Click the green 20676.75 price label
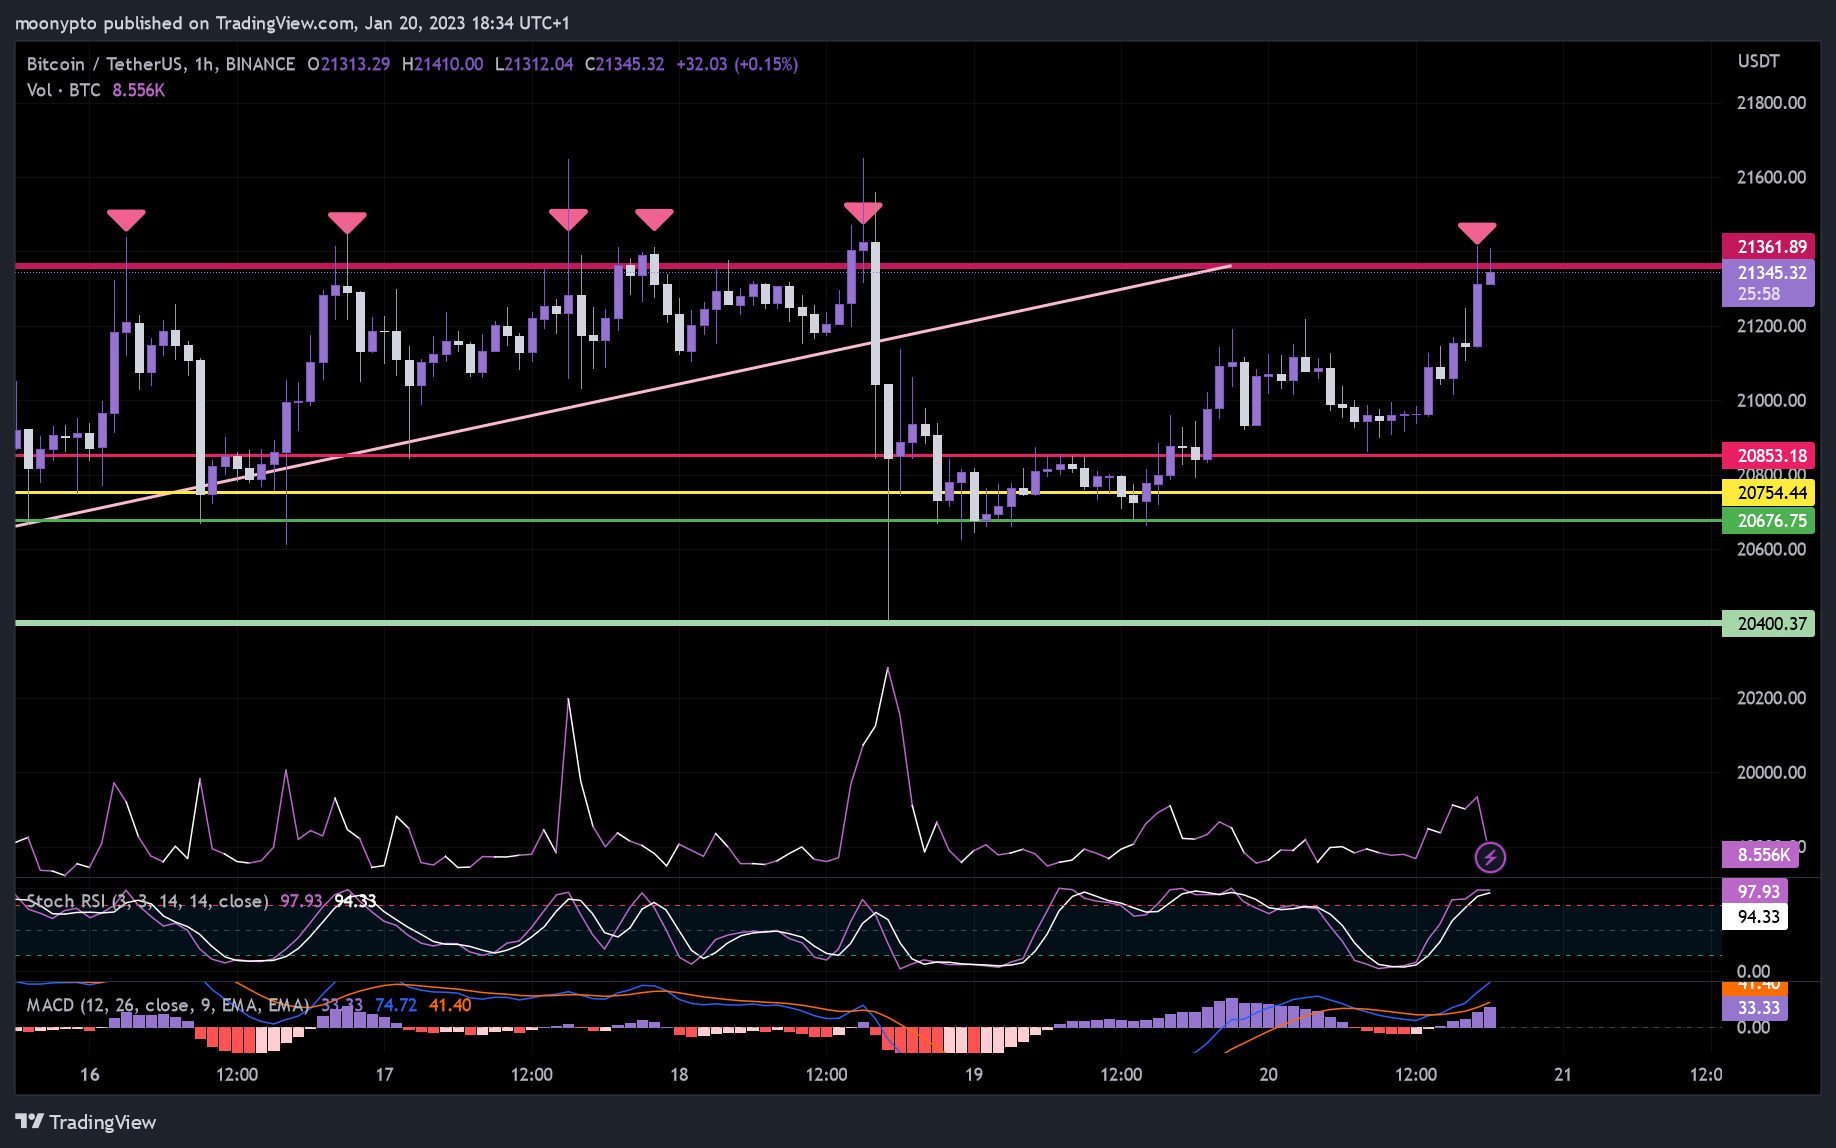 coord(1768,521)
